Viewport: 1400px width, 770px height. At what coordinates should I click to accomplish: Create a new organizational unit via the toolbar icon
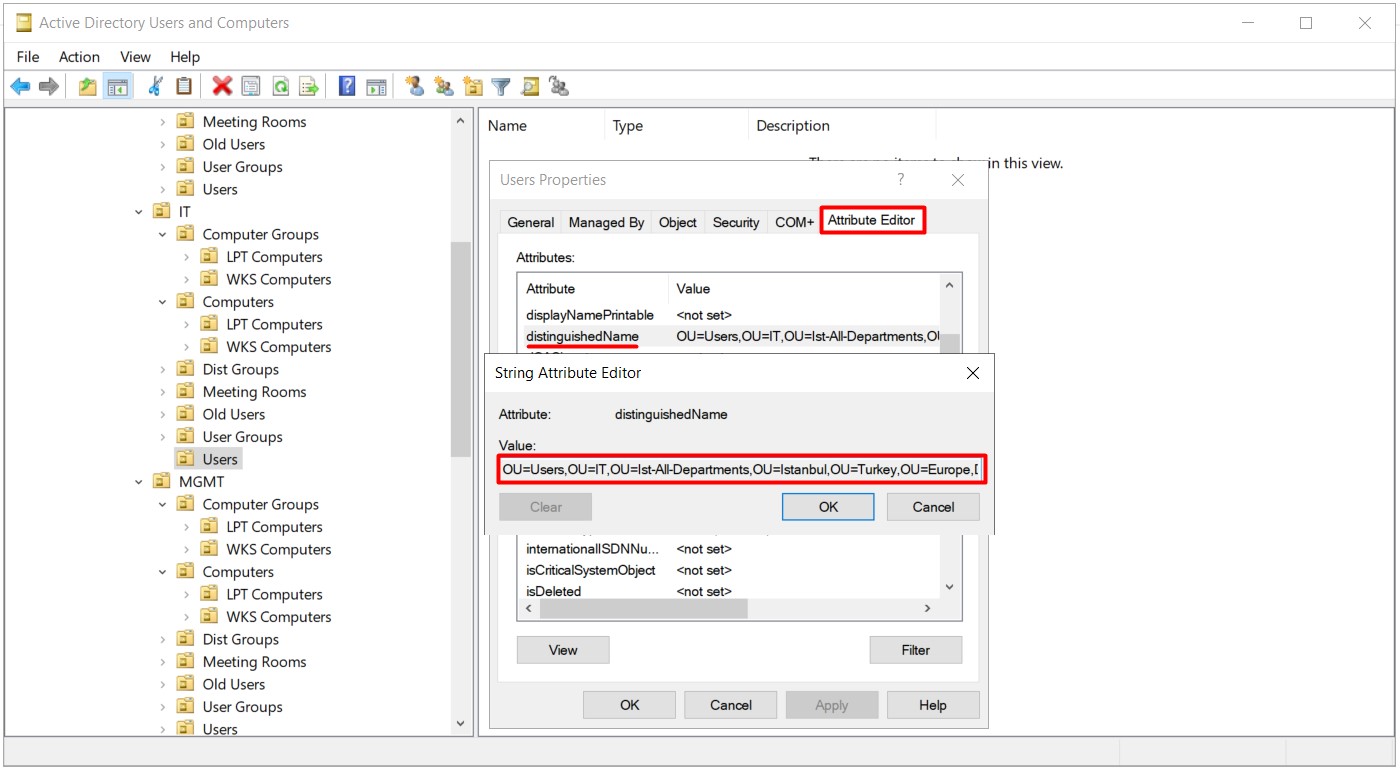(473, 87)
